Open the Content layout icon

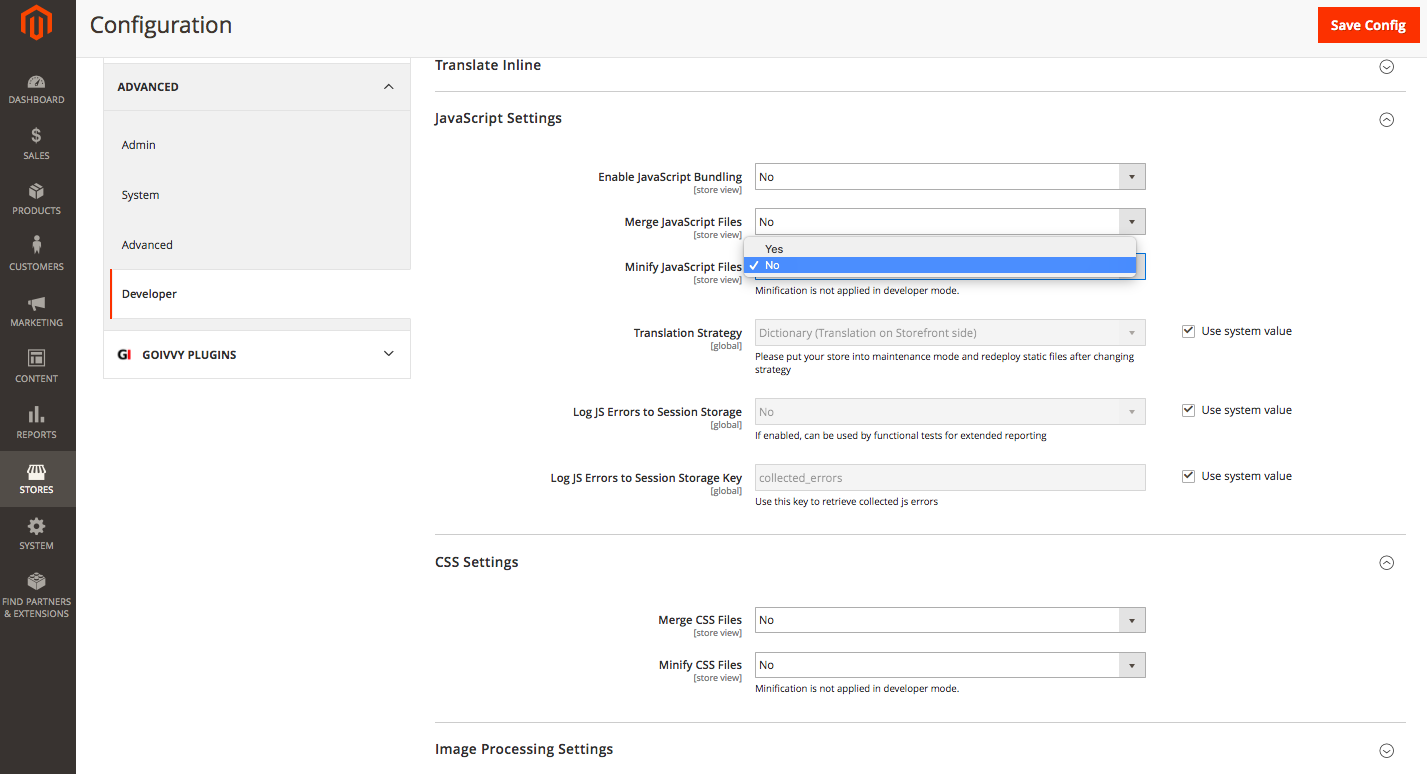click(37, 358)
